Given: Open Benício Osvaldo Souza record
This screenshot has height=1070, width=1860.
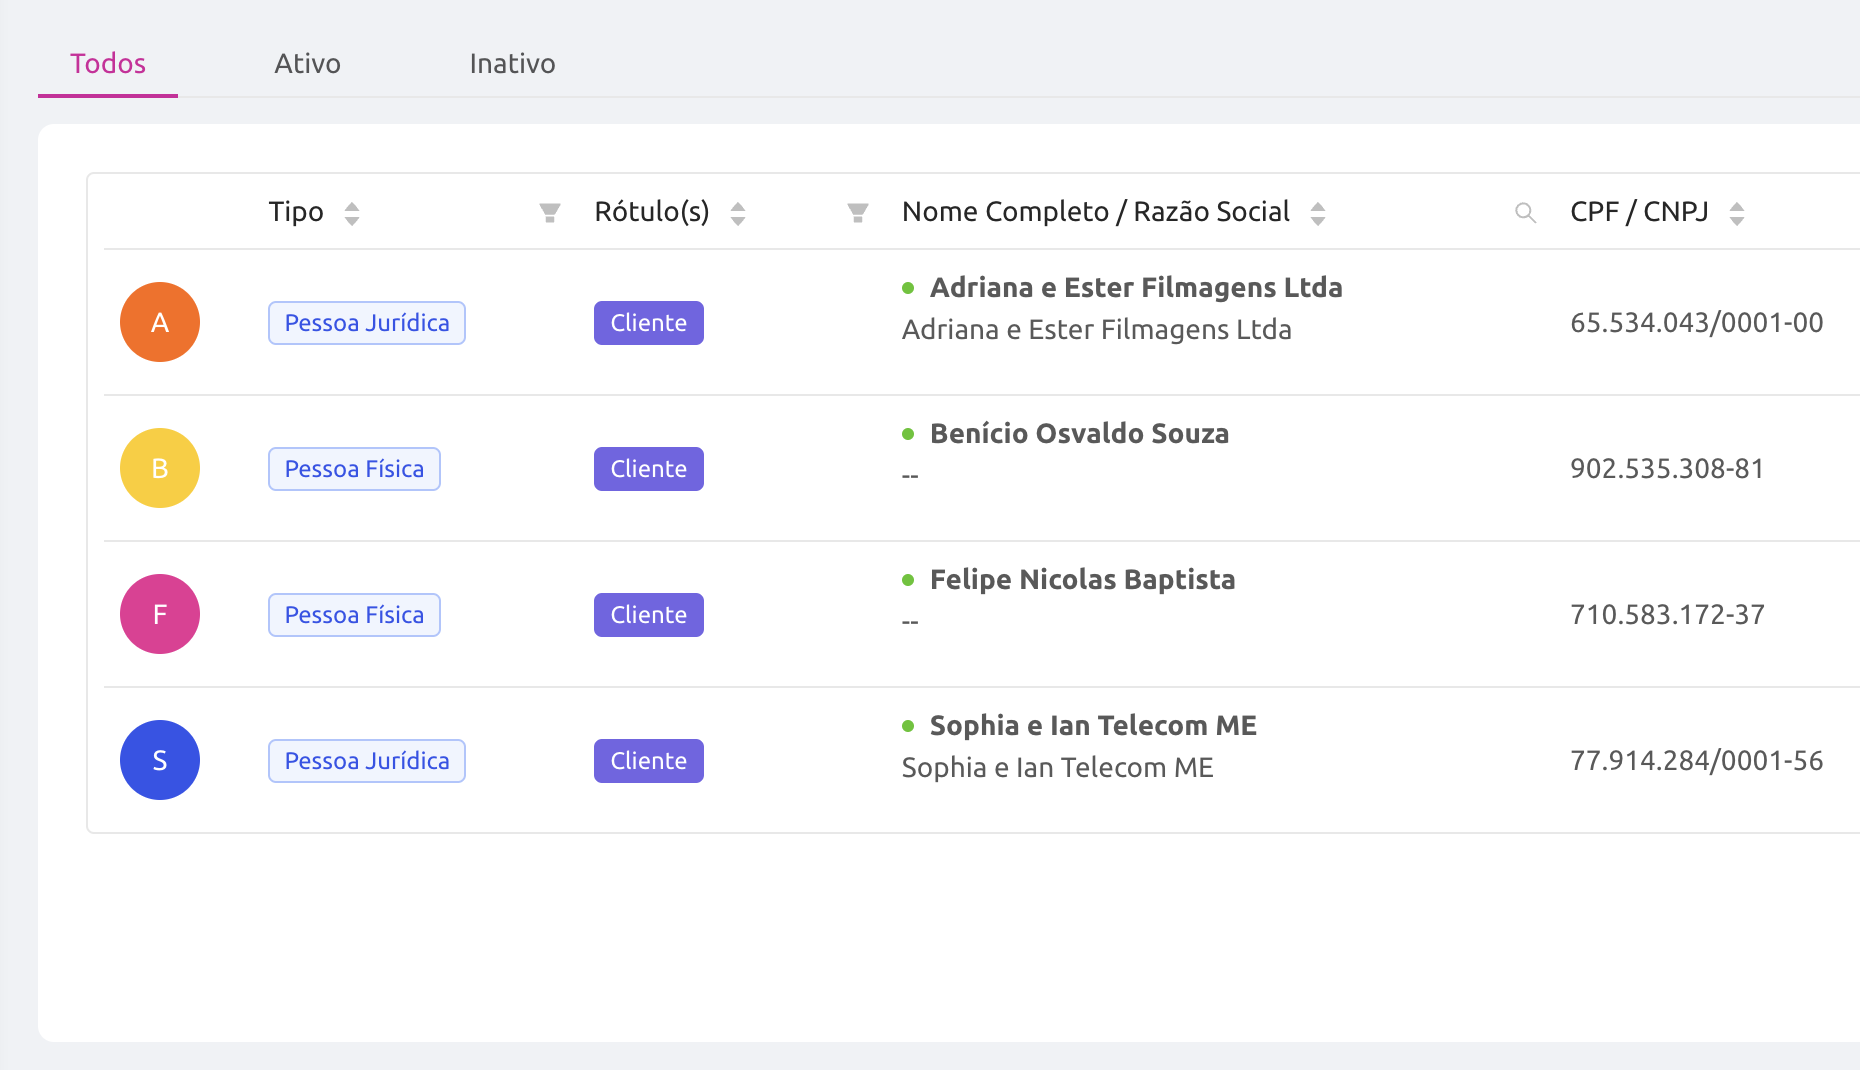Looking at the screenshot, I should coord(1079,434).
